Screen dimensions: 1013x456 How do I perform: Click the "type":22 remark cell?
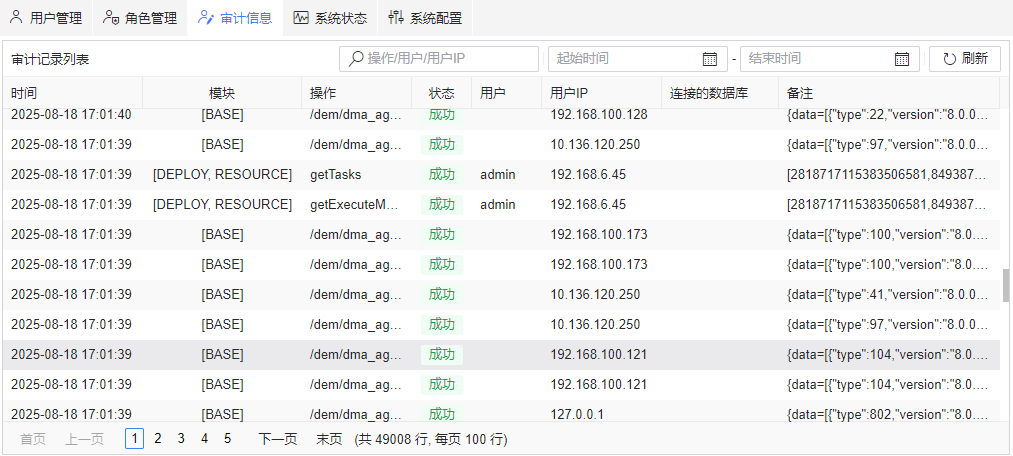[888, 114]
